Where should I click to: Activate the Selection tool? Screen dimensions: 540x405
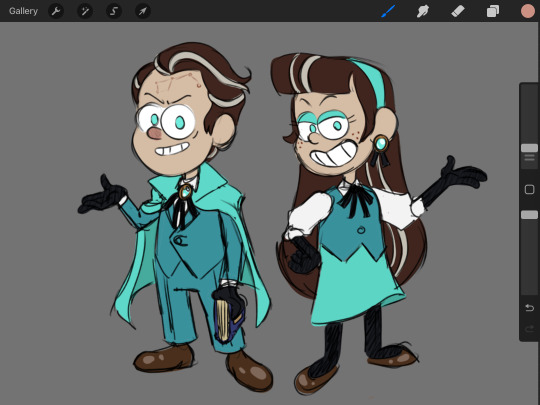point(114,11)
